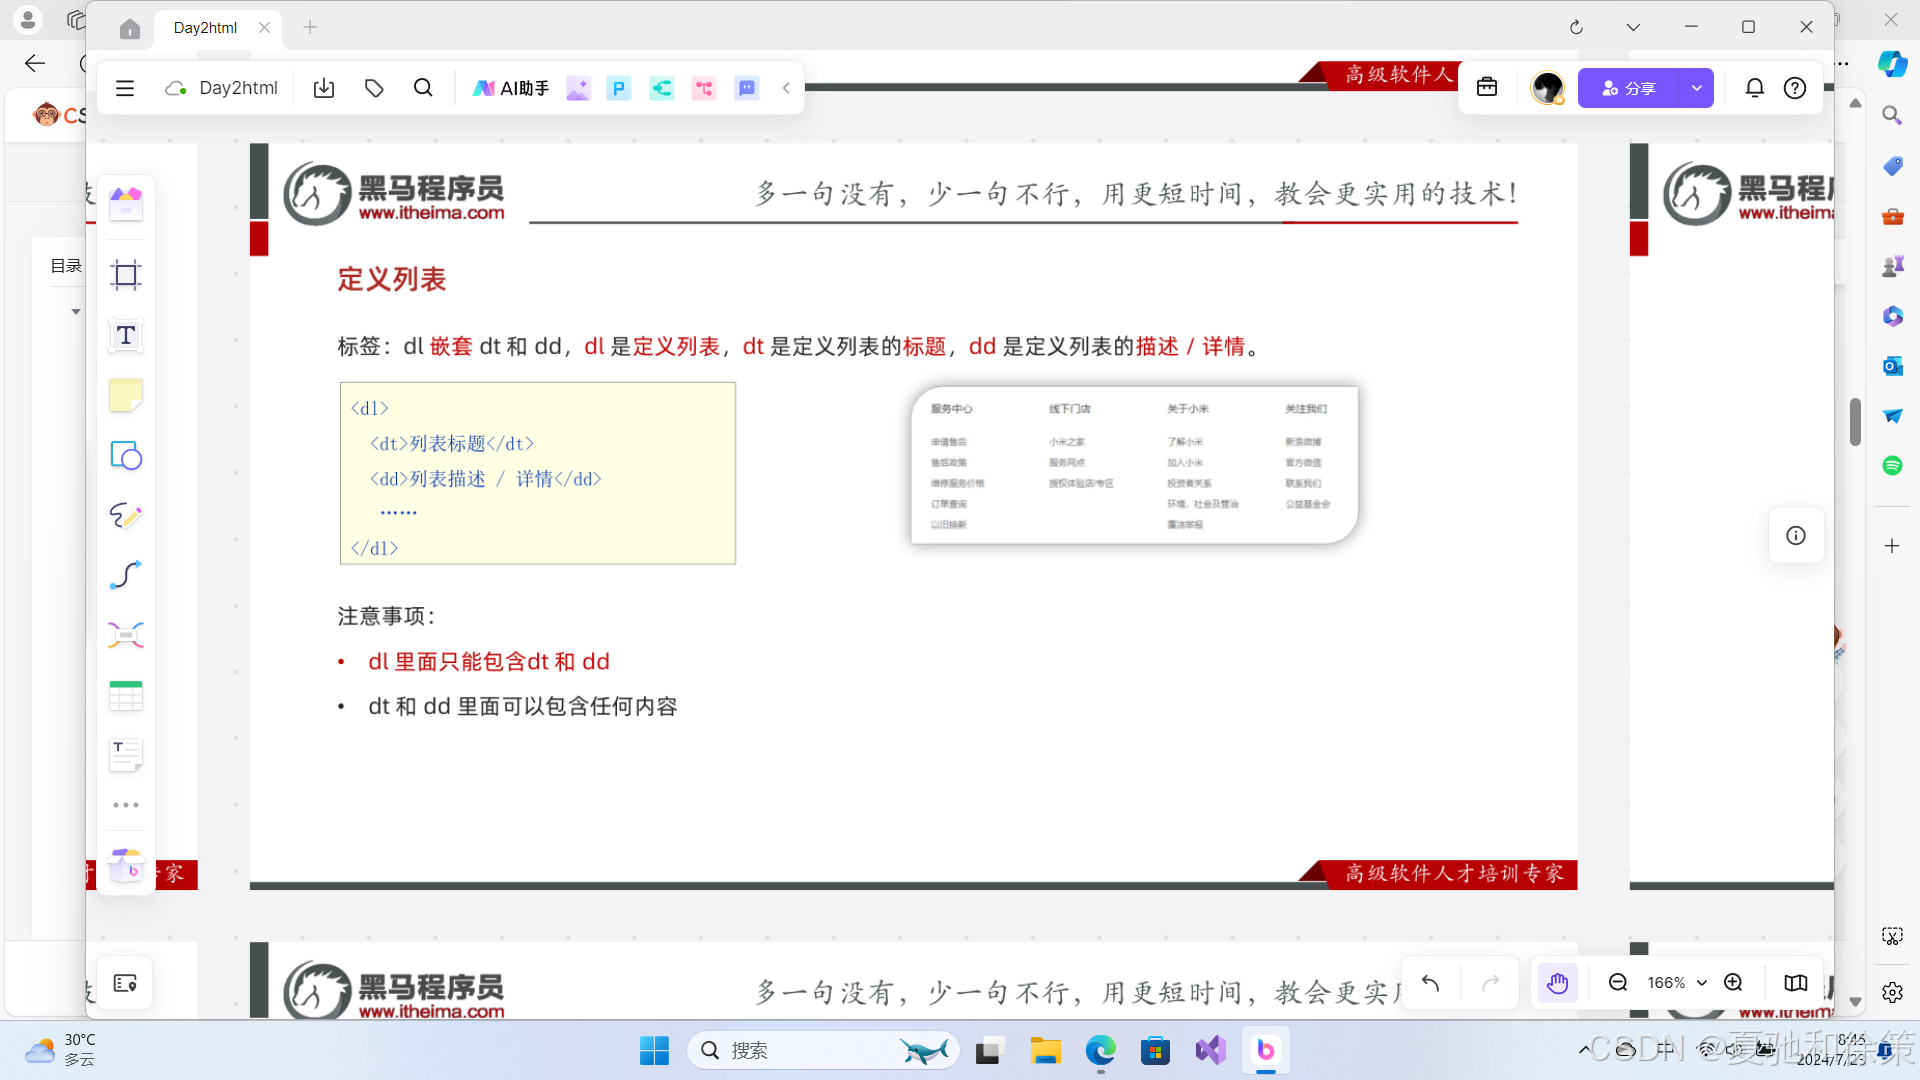Image resolution: width=1920 pixels, height=1080 pixels.
Task: Open search from the note toolbar
Action: pos(423,88)
